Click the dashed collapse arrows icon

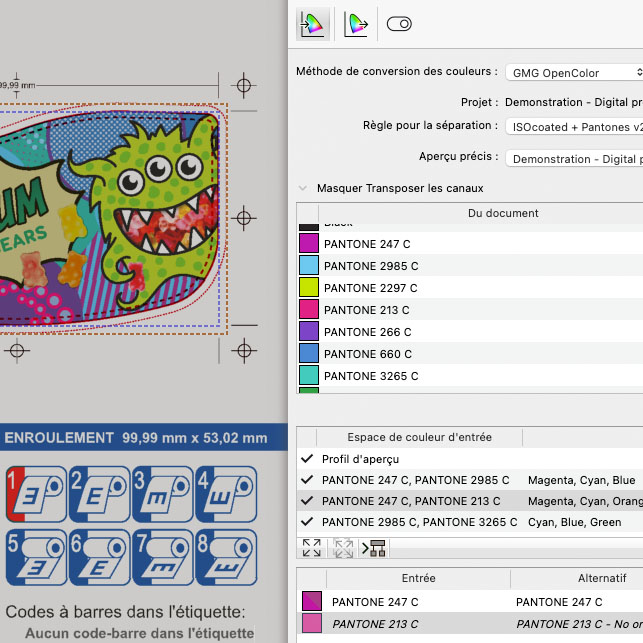click(x=343, y=548)
